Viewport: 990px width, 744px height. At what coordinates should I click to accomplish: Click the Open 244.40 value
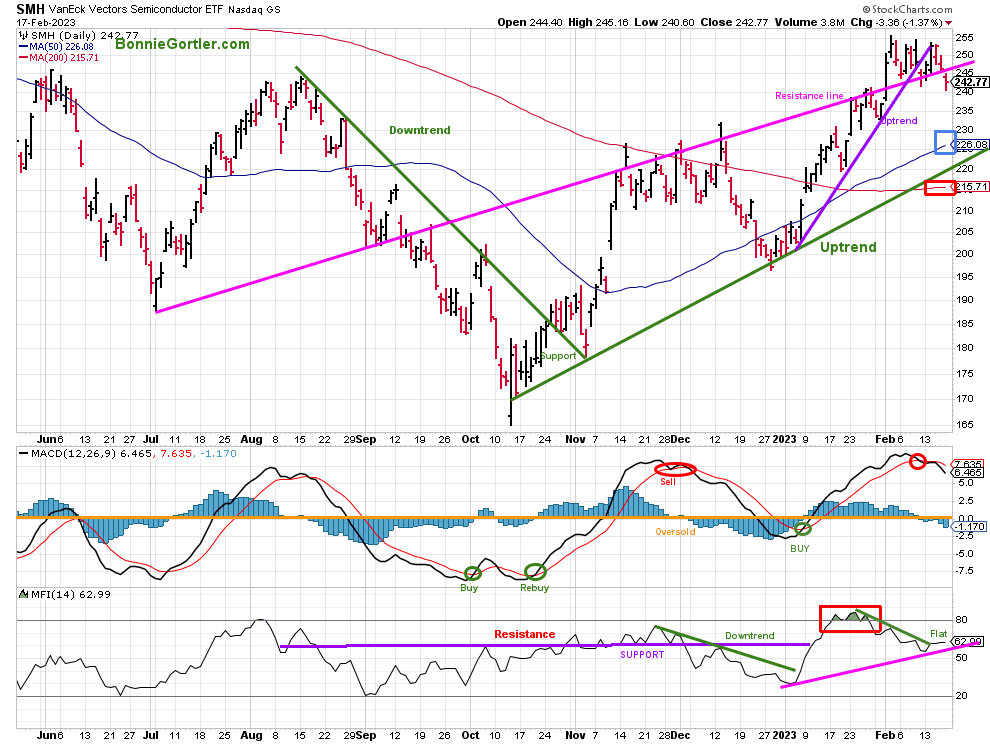[x=530, y=22]
